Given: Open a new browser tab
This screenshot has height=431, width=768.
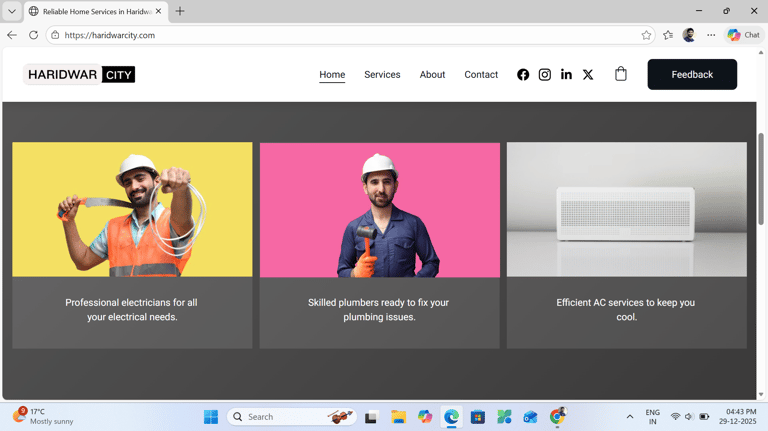Looking at the screenshot, I should [x=180, y=11].
